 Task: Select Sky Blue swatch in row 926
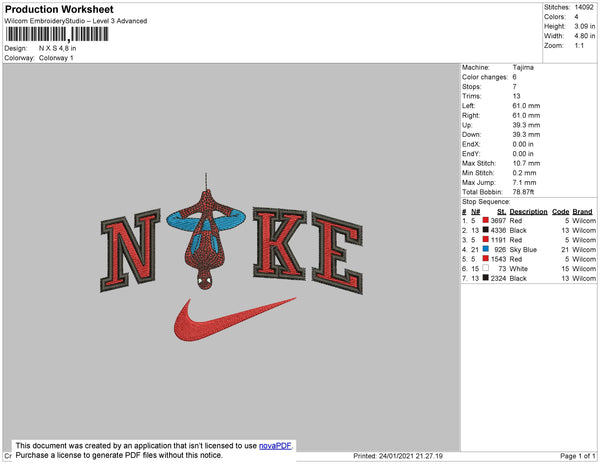pyautogui.click(x=486, y=249)
